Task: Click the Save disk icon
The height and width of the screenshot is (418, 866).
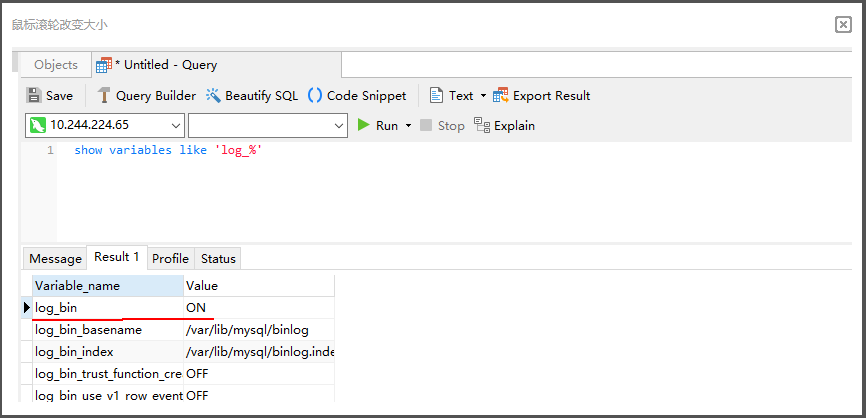Action: tap(34, 96)
